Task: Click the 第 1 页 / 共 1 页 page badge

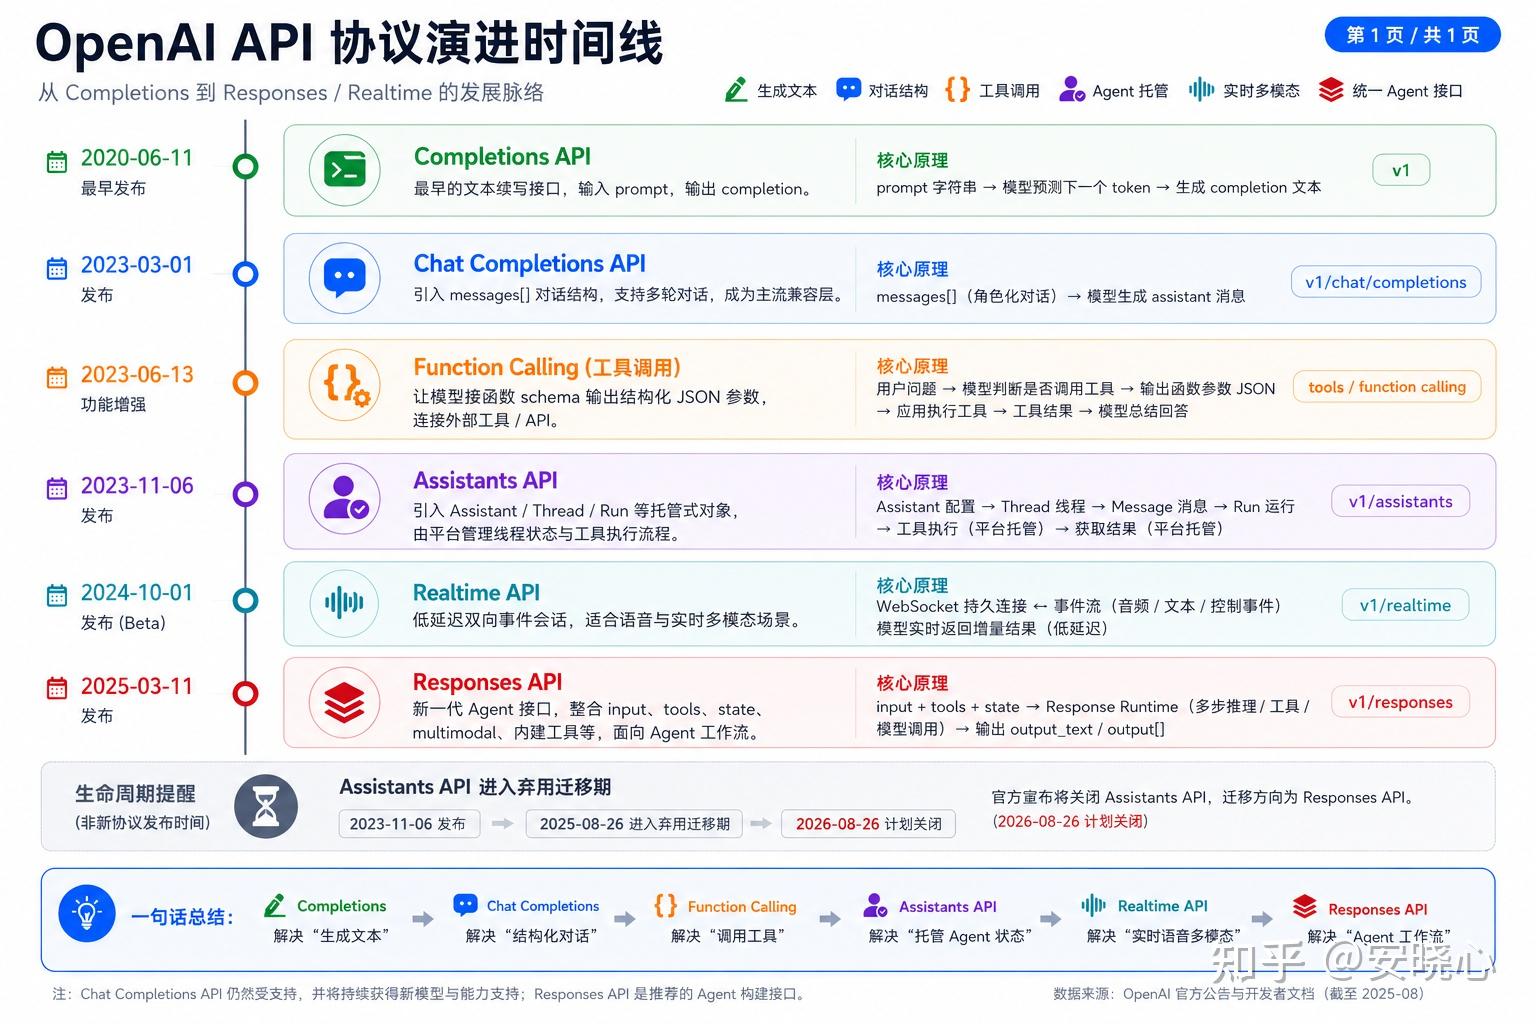Action: pyautogui.click(x=1412, y=35)
